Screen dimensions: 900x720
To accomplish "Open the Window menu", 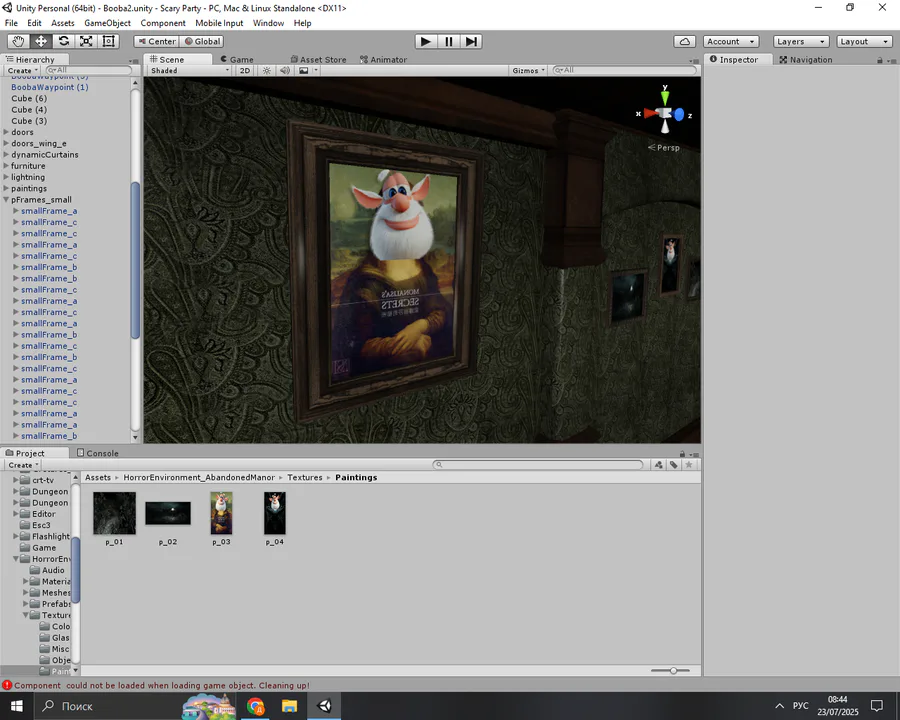I will tap(269, 23).
